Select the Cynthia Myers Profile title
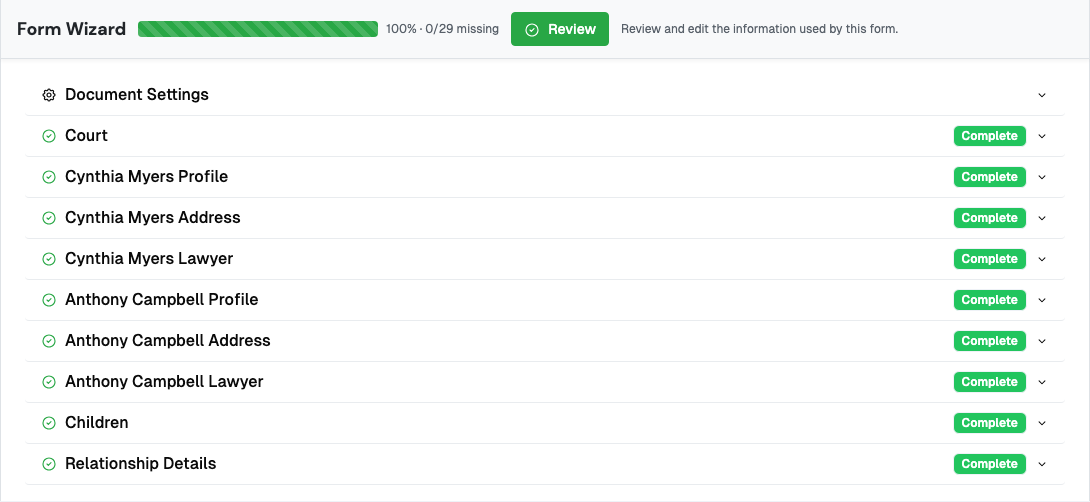This screenshot has height=502, width=1090. 147,177
